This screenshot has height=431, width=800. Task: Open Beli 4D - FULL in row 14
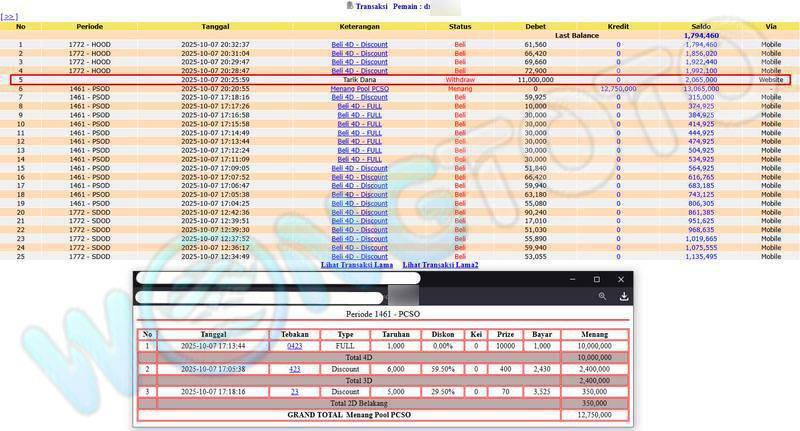point(359,159)
